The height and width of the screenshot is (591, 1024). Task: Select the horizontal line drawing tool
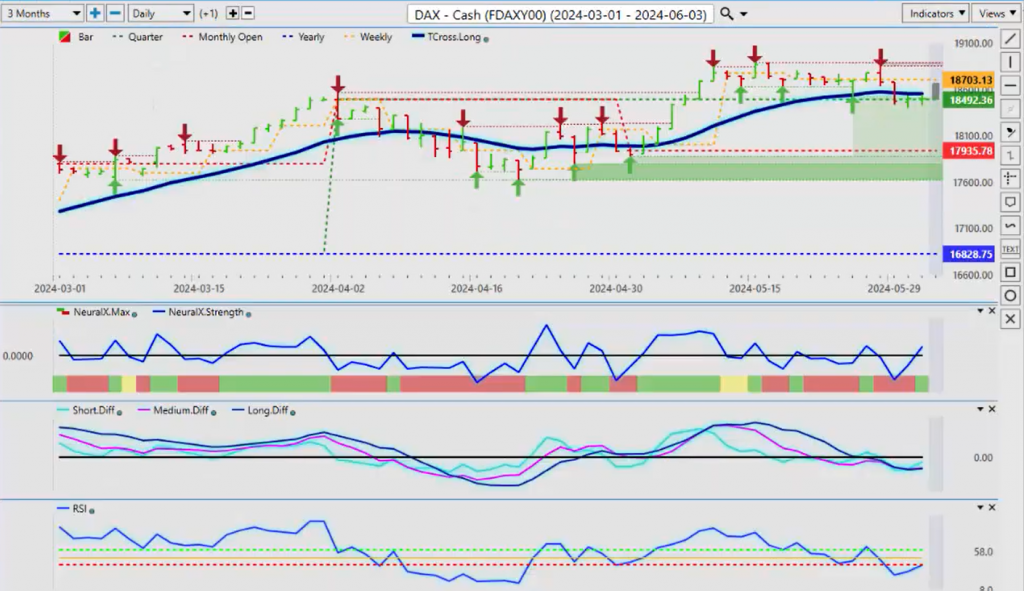click(x=1009, y=86)
